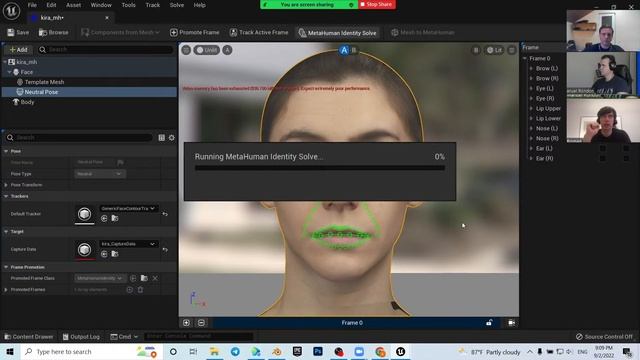The width and height of the screenshot is (640, 360).
Task: Select Template Mesh in the tree
Action: point(44,82)
